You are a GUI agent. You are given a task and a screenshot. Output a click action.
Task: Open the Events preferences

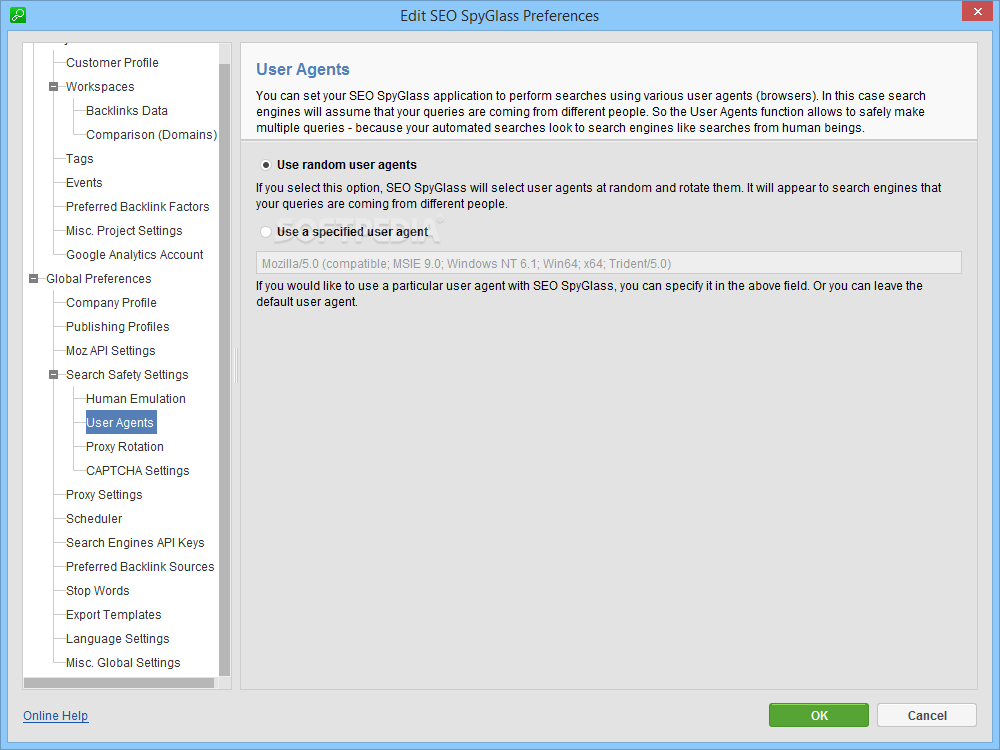coord(84,183)
